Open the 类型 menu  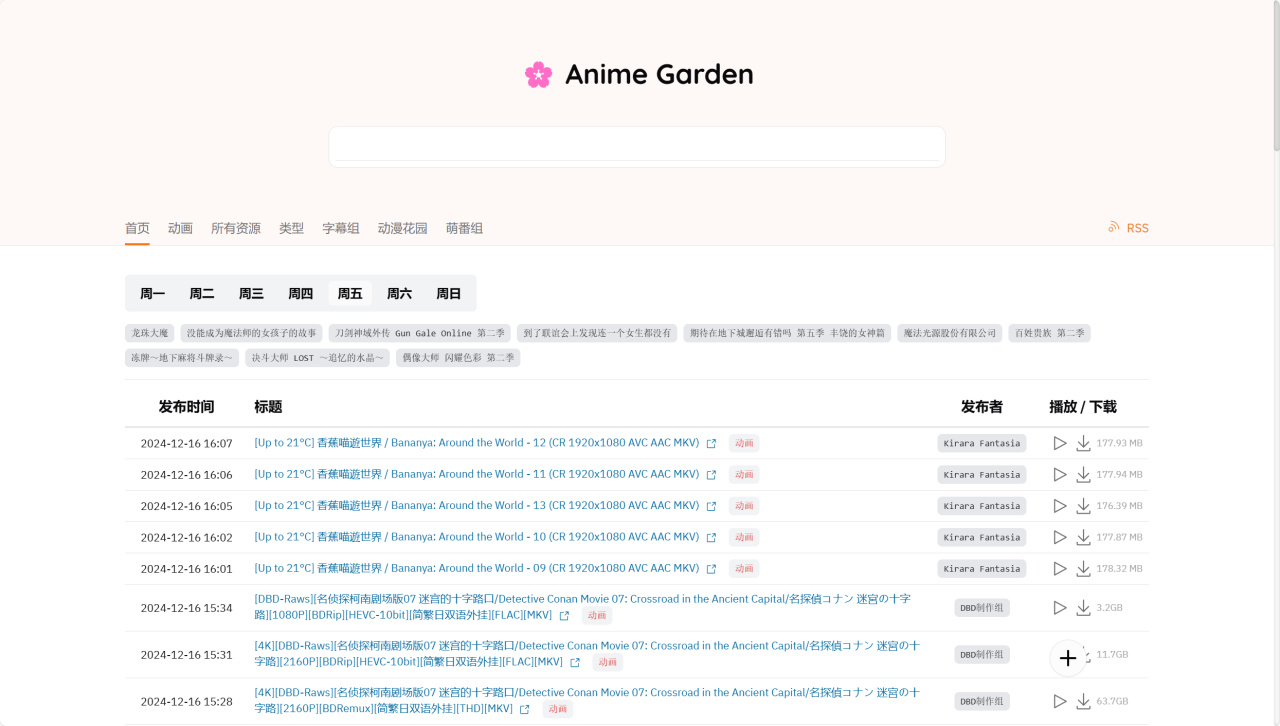291,228
